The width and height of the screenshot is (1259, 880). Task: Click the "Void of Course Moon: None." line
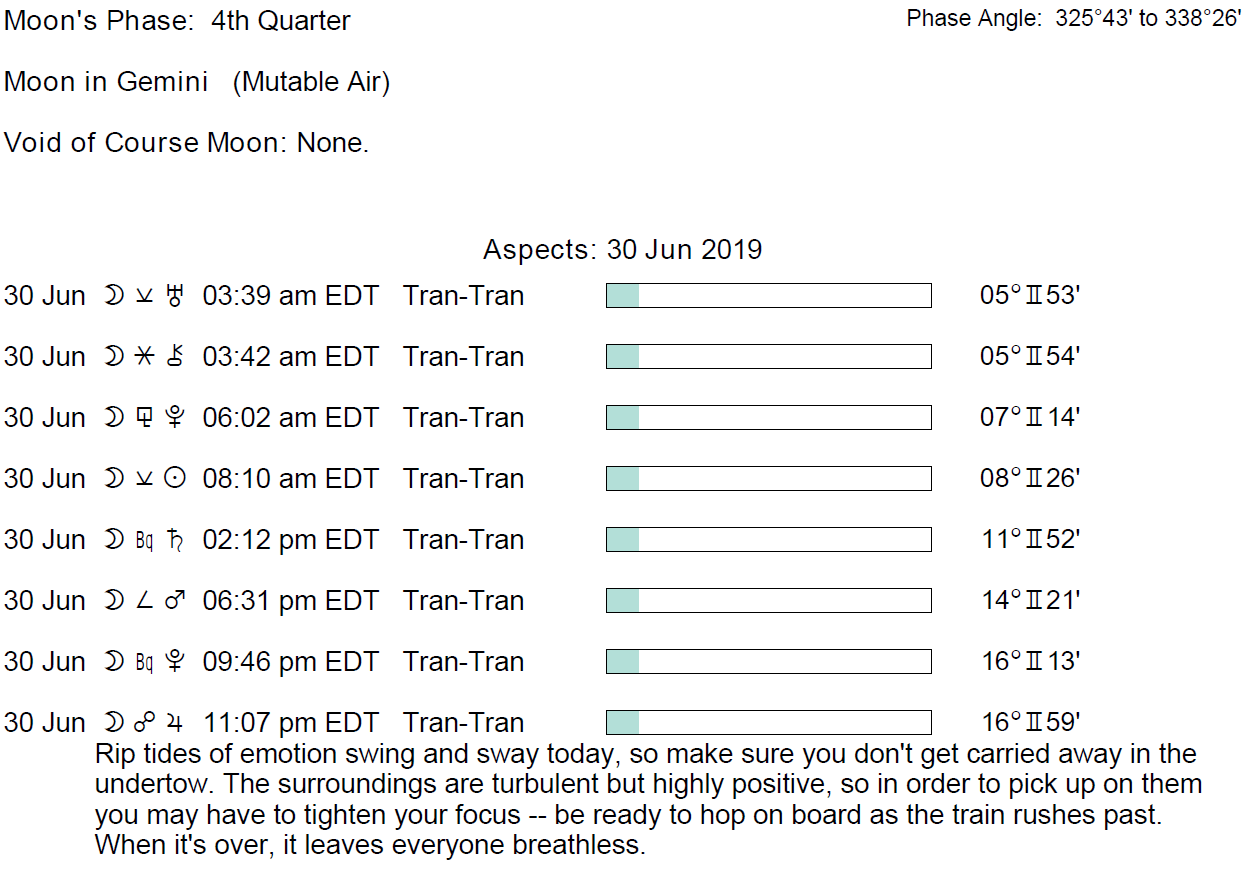tap(187, 143)
